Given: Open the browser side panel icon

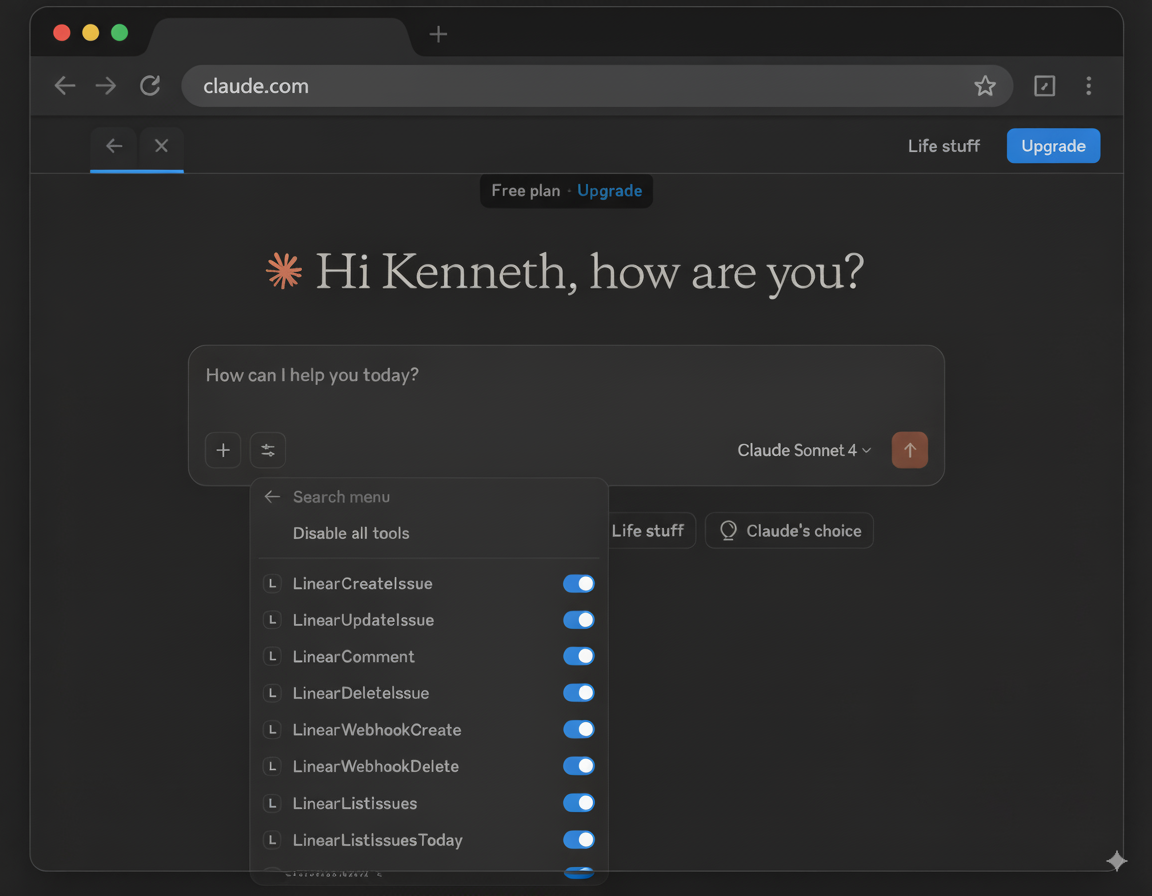Looking at the screenshot, I should pos(1044,86).
